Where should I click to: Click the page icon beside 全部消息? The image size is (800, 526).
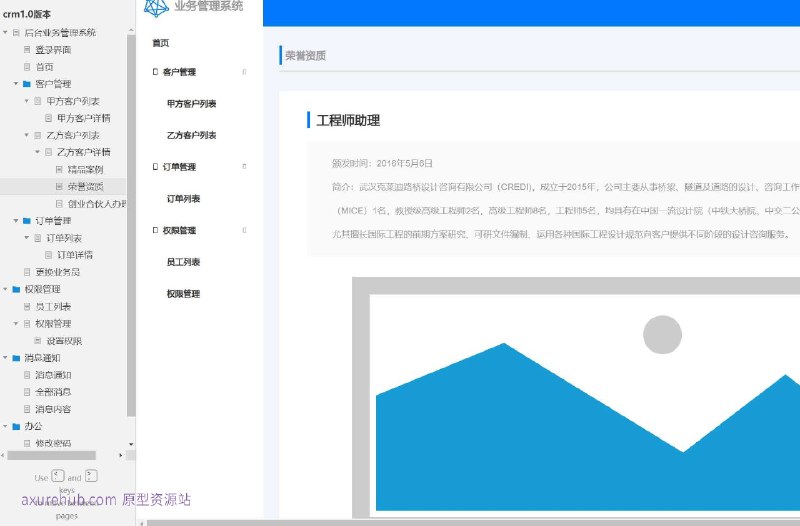point(27,392)
